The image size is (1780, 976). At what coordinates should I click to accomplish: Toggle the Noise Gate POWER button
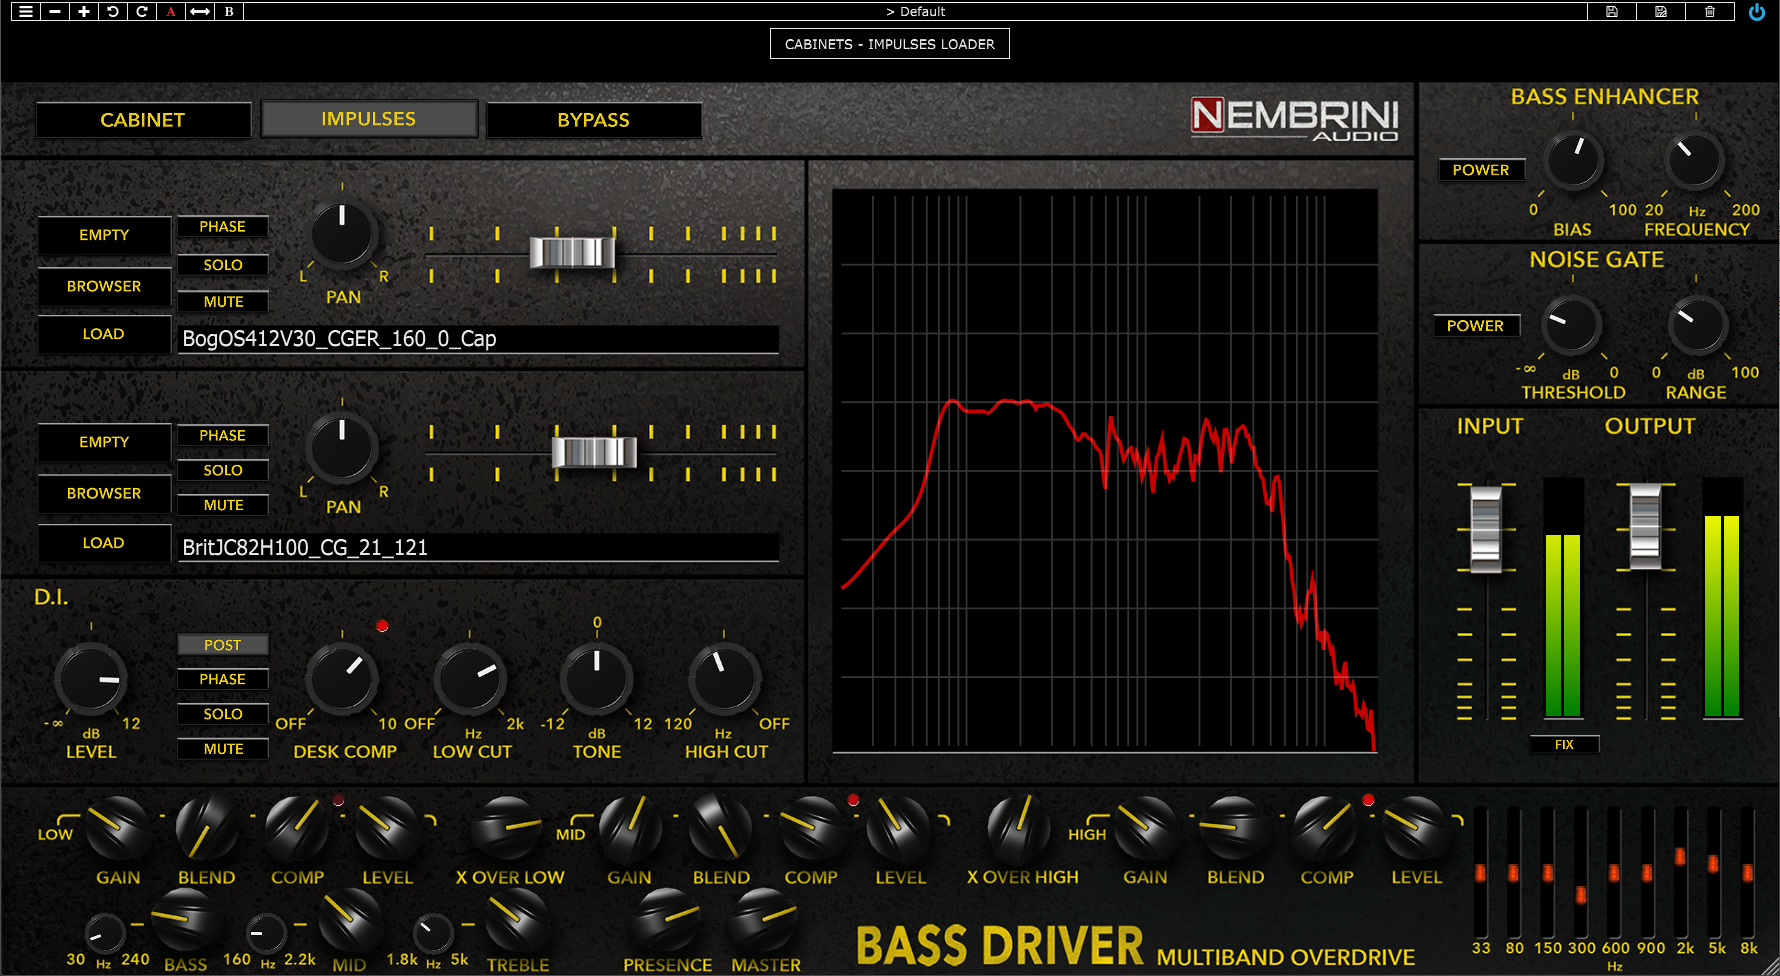pos(1476,326)
